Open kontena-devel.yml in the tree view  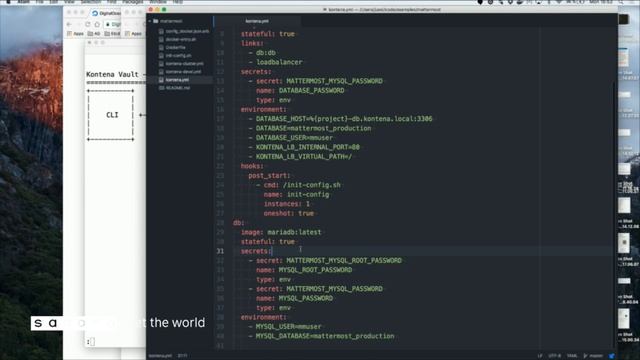point(183,72)
